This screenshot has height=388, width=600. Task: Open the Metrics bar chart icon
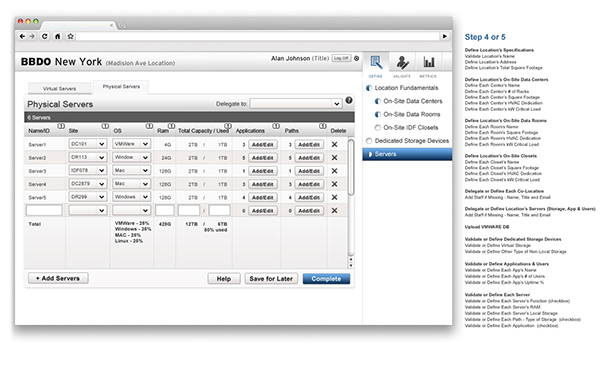pos(429,62)
